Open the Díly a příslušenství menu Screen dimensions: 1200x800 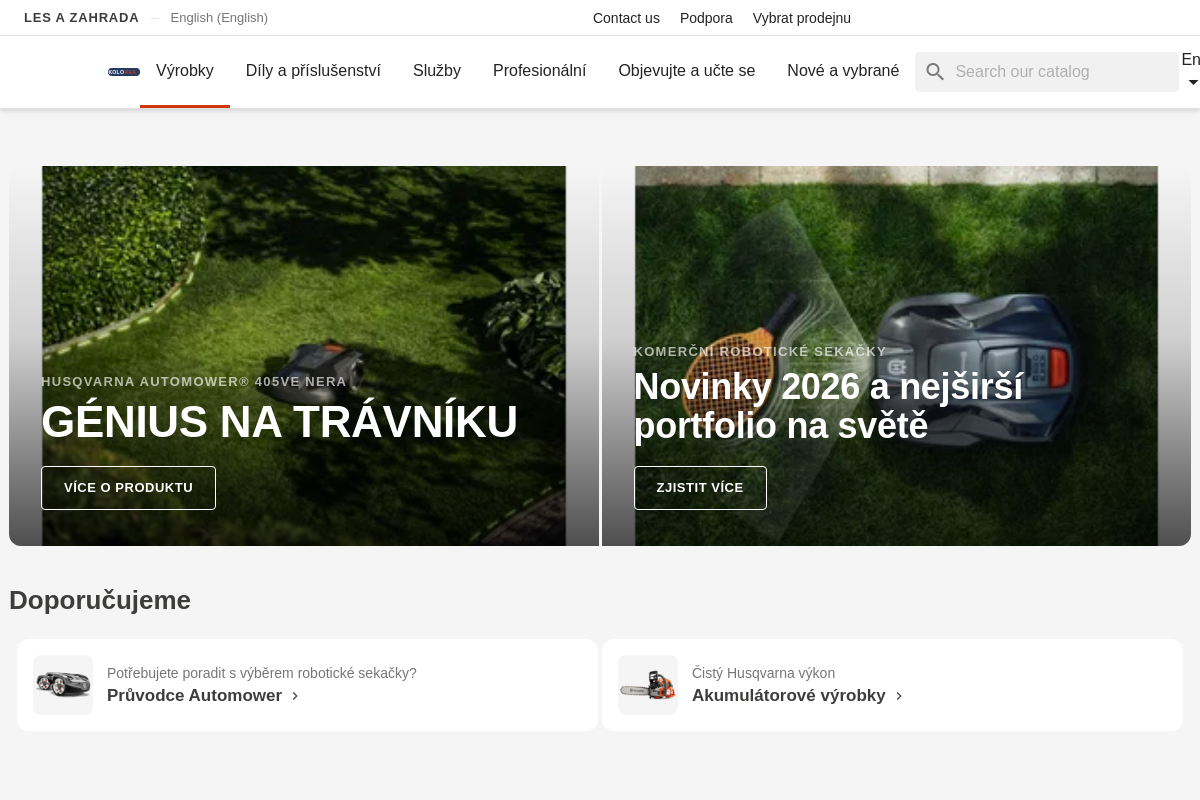pos(313,71)
